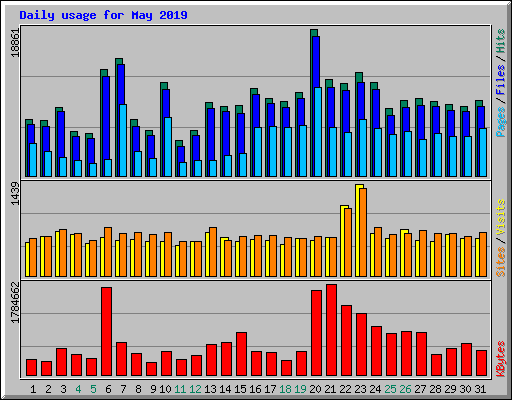Click the red KBytes bar for day 24
This screenshot has width=512, height=400.
point(377,351)
